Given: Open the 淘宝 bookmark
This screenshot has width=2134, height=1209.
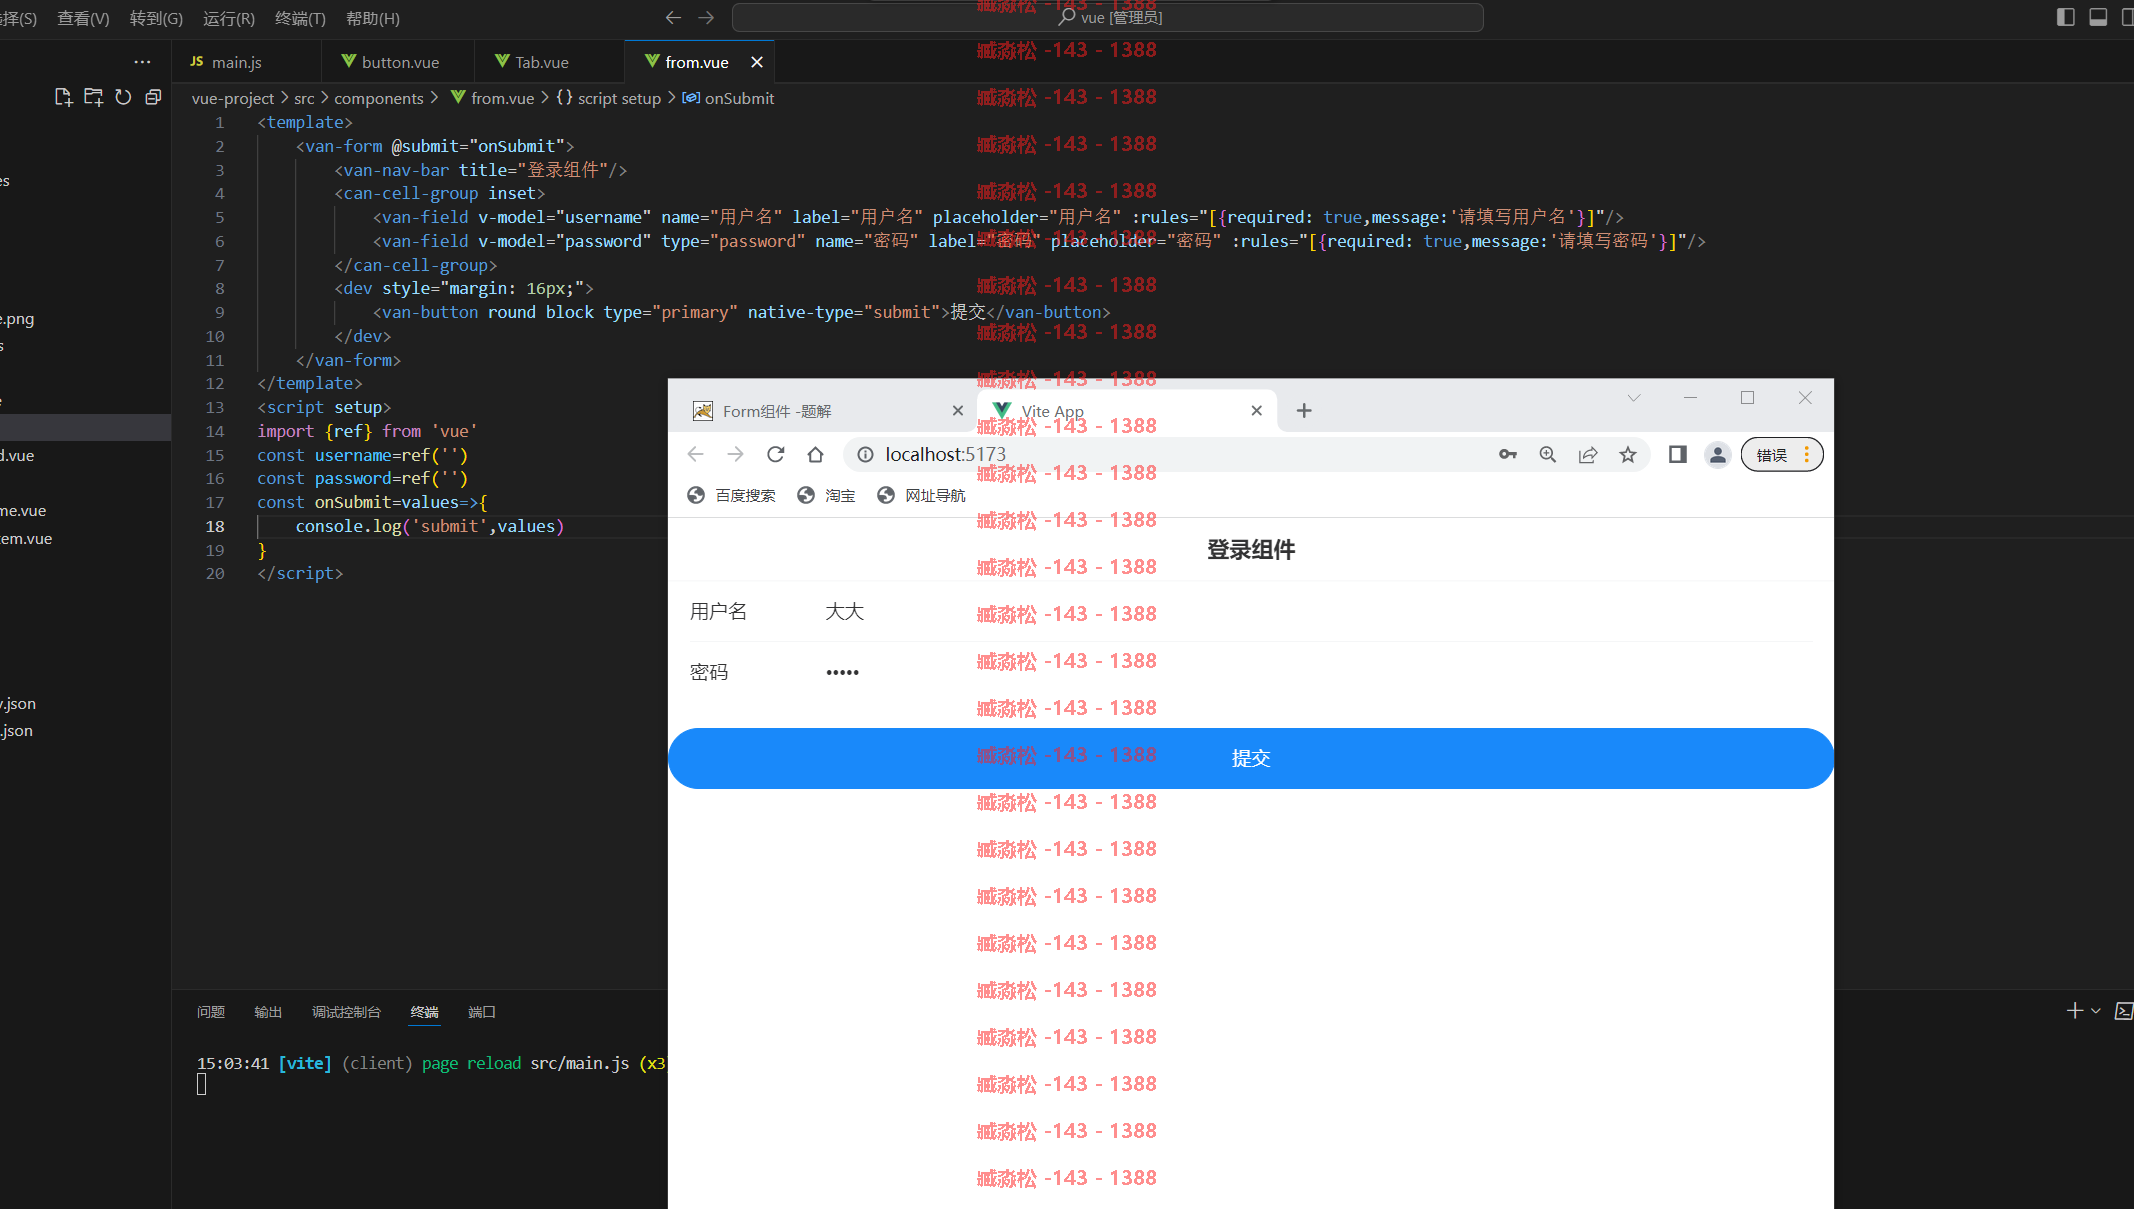Looking at the screenshot, I should (x=826, y=495).
